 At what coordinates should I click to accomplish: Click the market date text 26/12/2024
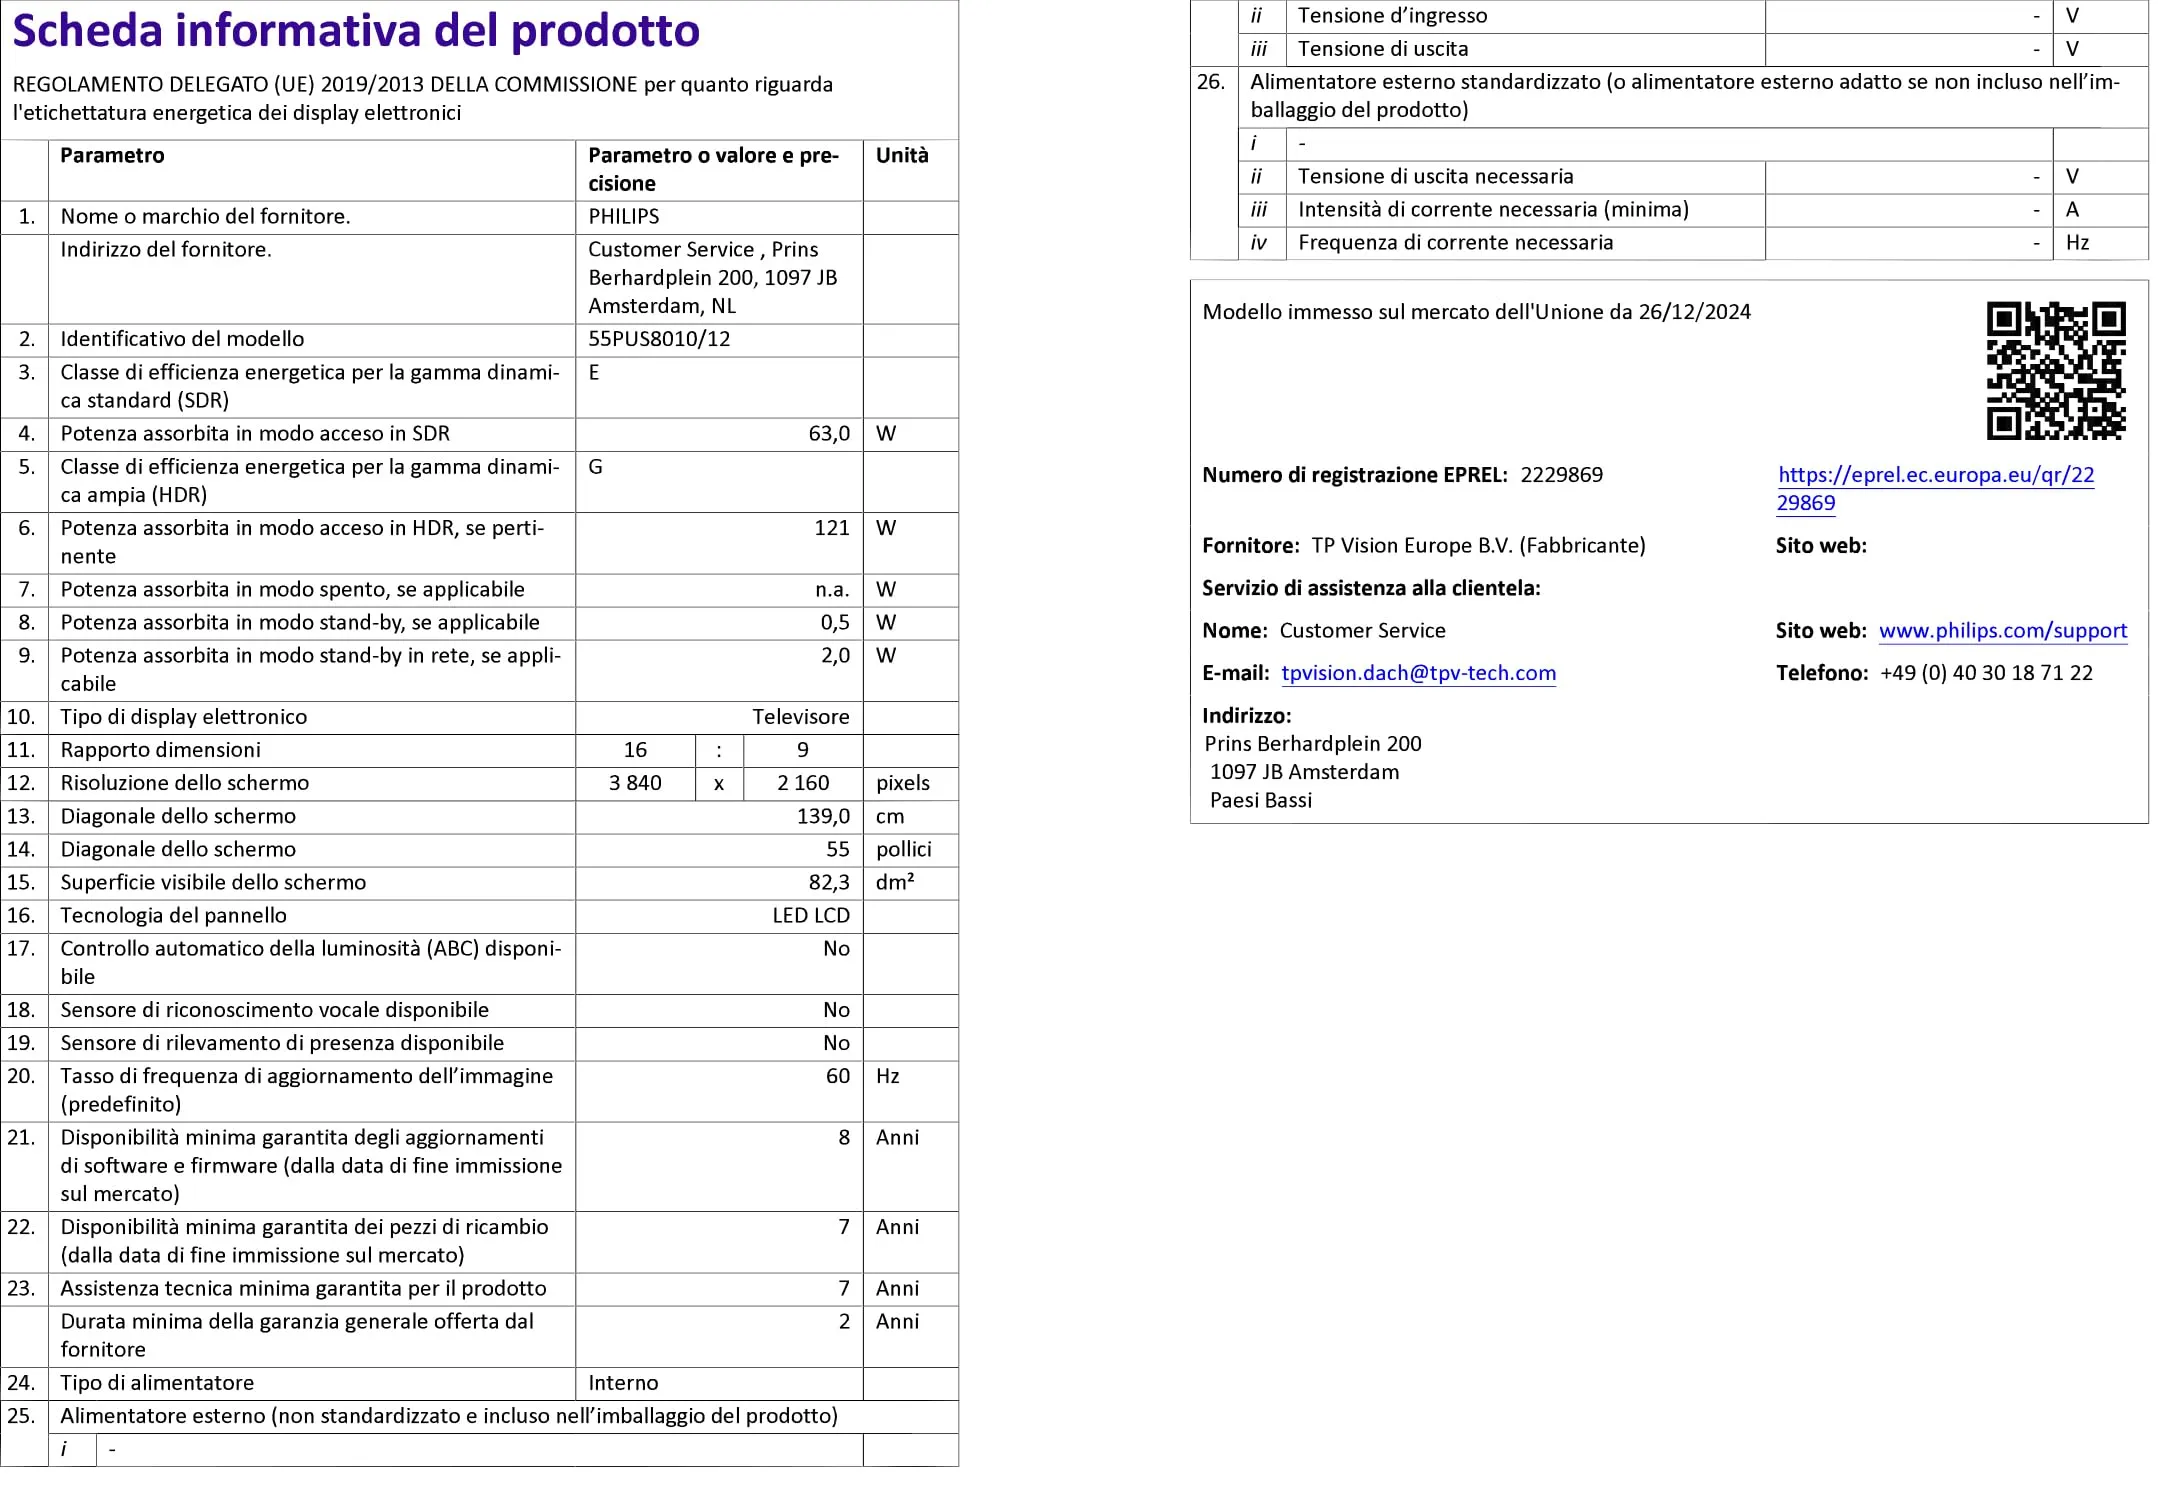coord(1694,312)
